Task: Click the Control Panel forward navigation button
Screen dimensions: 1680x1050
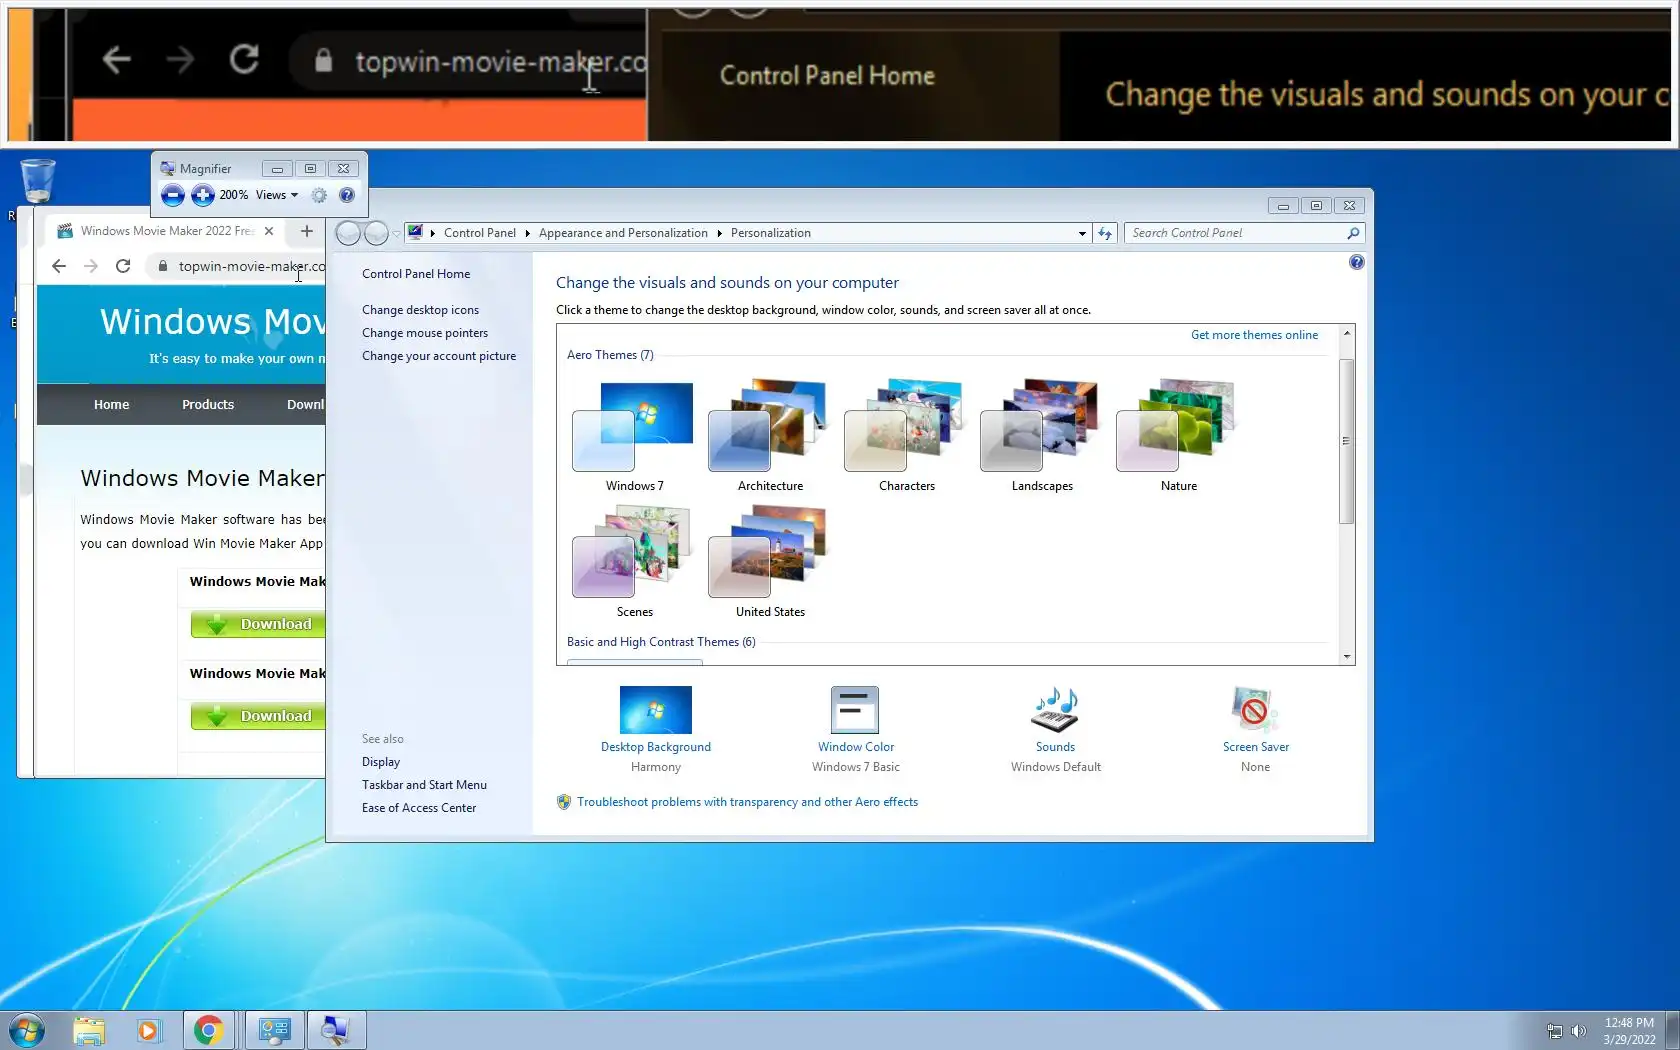Action: pyautogui.click(x=376, y=233)
